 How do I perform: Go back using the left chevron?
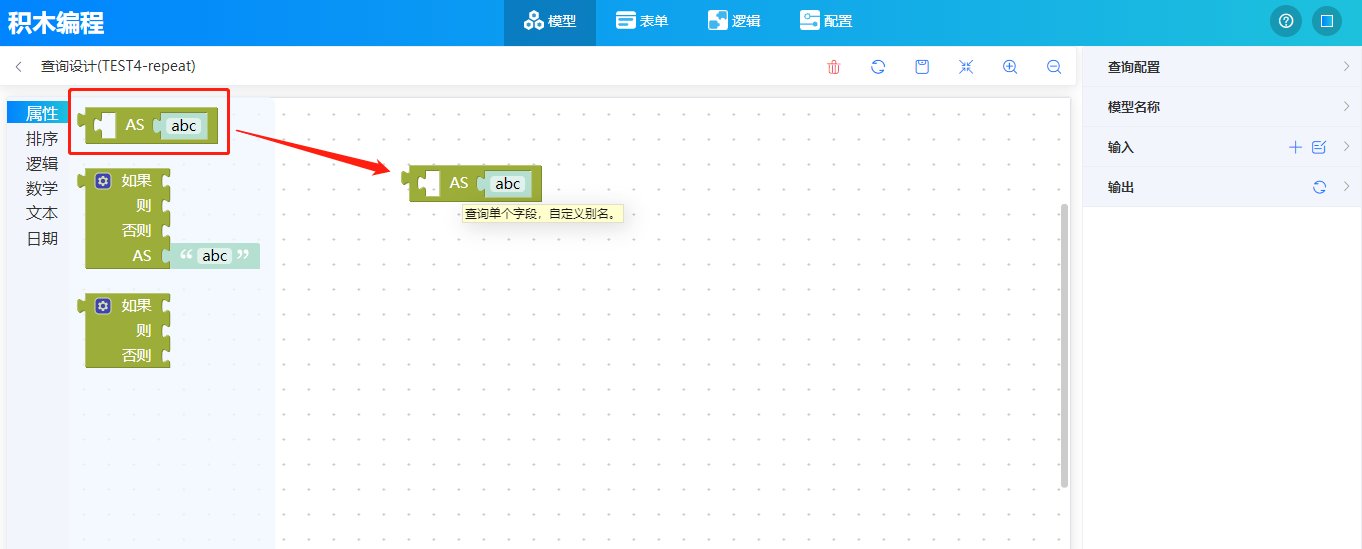[x=19, y=67]
